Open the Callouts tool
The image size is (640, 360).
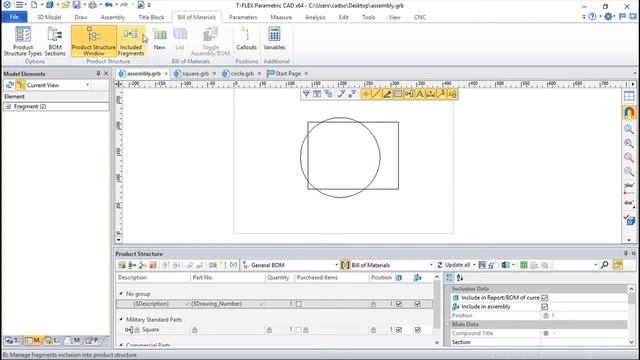(x=247, y=39)
